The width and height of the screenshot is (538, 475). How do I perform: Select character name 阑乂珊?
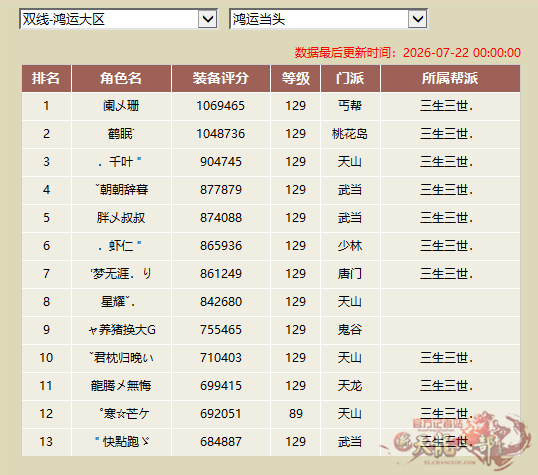121,106
